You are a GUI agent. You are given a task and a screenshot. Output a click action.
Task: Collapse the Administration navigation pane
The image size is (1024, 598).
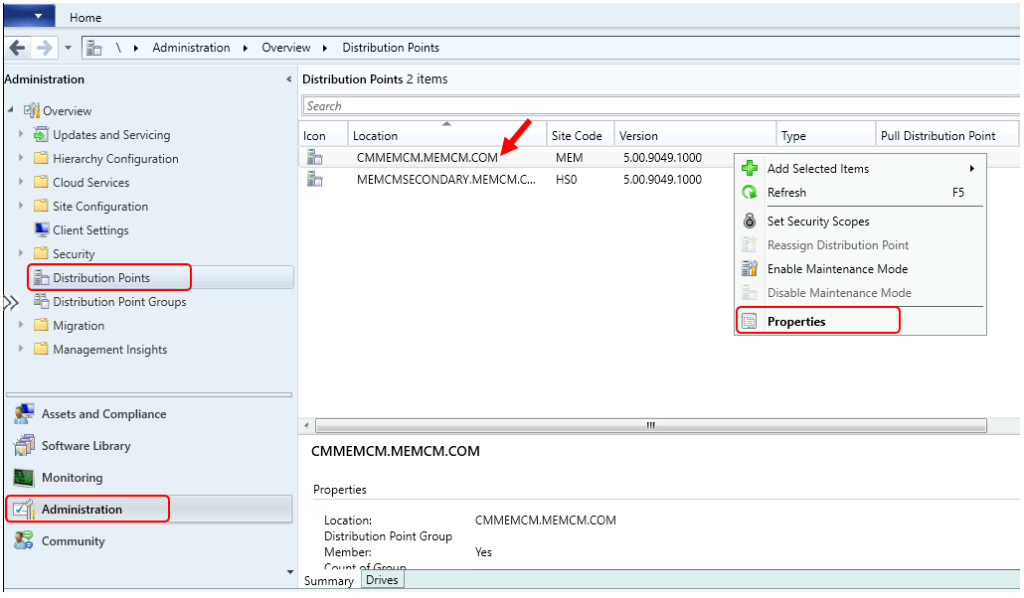[289, 79]
